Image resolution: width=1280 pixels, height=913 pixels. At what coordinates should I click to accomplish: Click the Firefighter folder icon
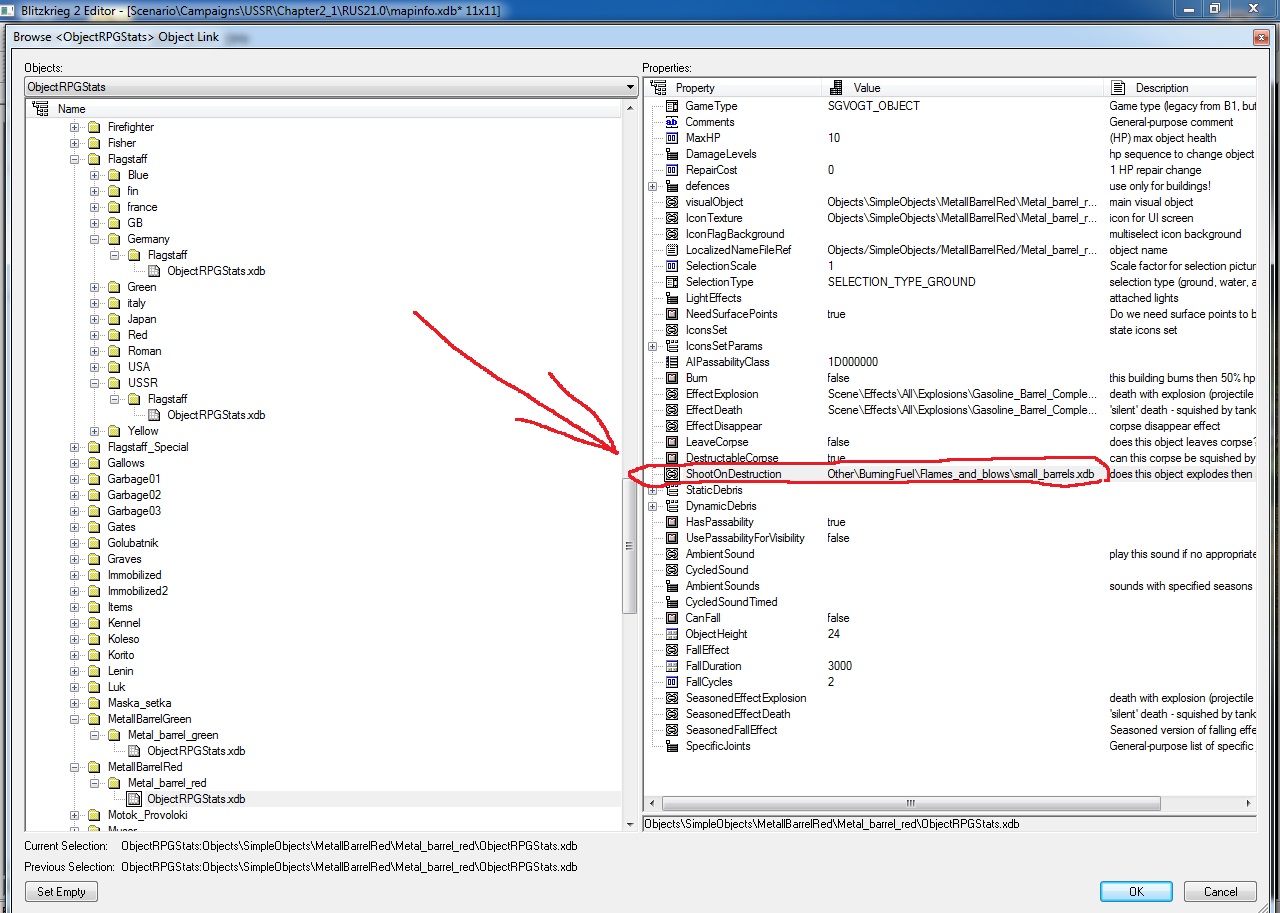(94, 127)
